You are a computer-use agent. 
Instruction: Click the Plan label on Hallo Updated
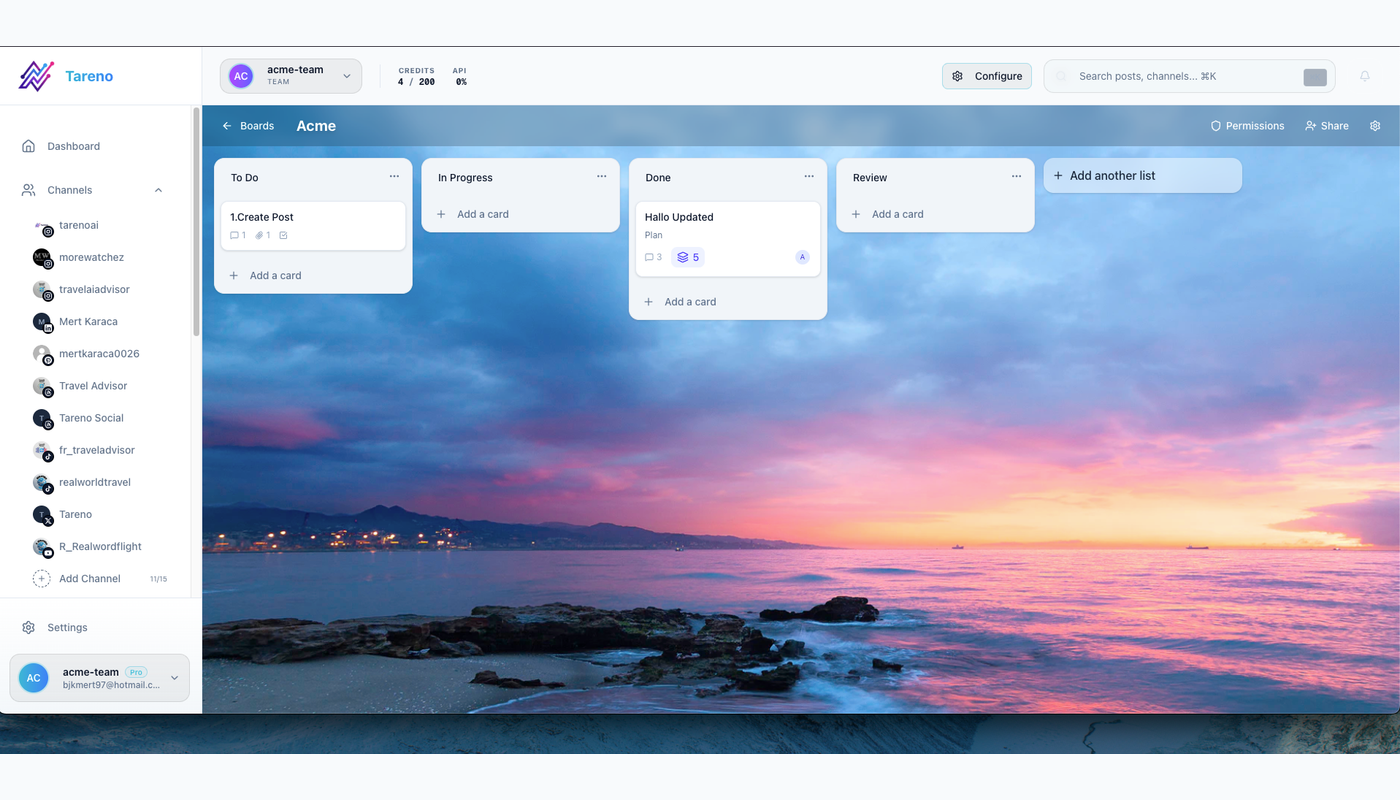(654, 235)
